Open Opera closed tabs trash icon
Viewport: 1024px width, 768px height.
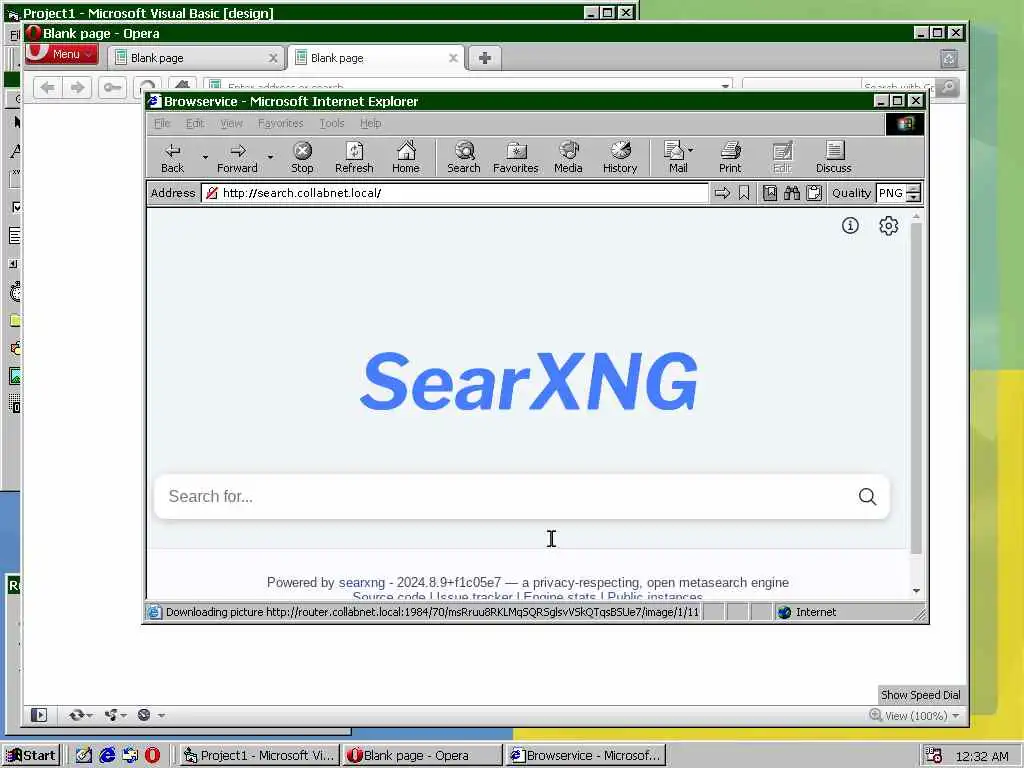point(949,59)
